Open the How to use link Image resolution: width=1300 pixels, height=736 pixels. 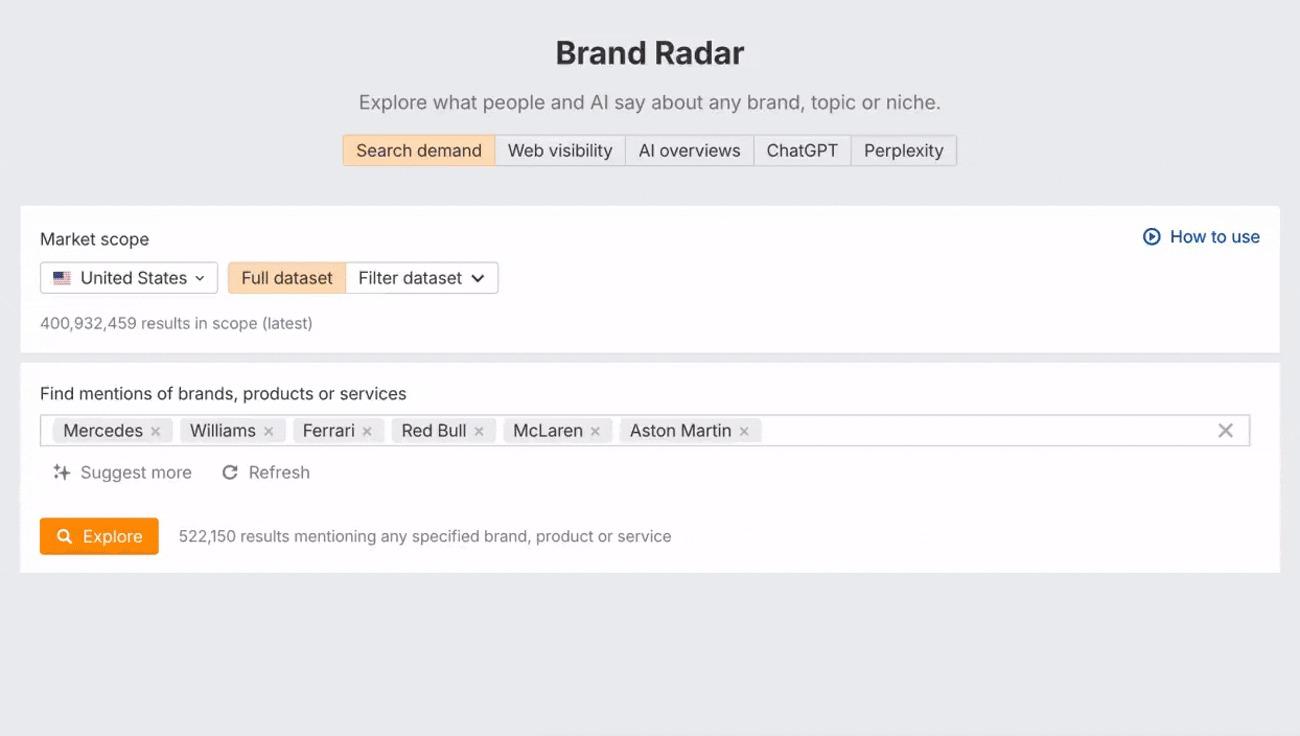click(1214, 237)
